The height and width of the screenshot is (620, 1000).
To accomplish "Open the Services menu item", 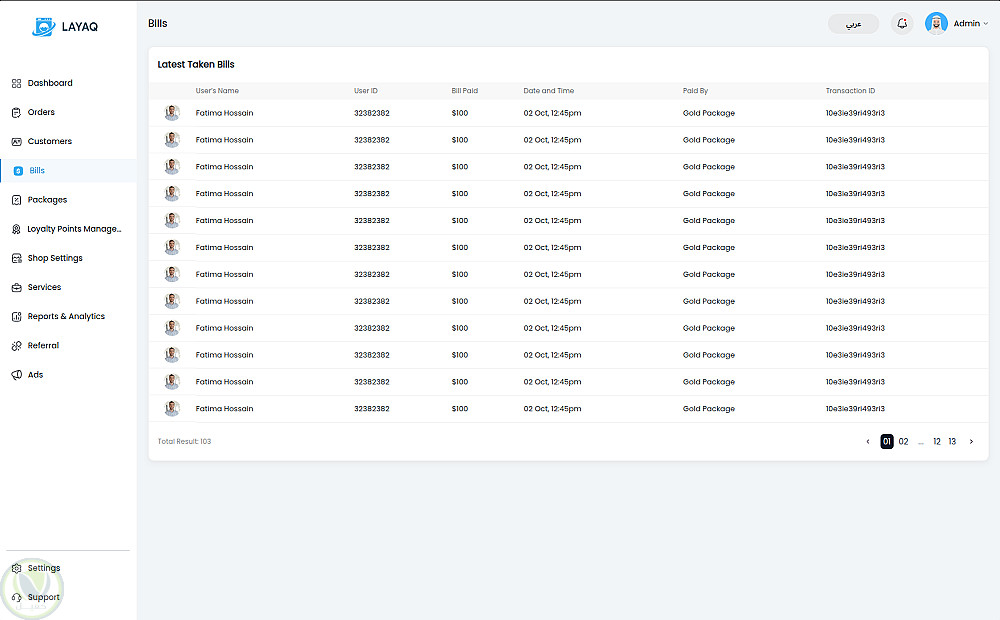I will (68, 288).
